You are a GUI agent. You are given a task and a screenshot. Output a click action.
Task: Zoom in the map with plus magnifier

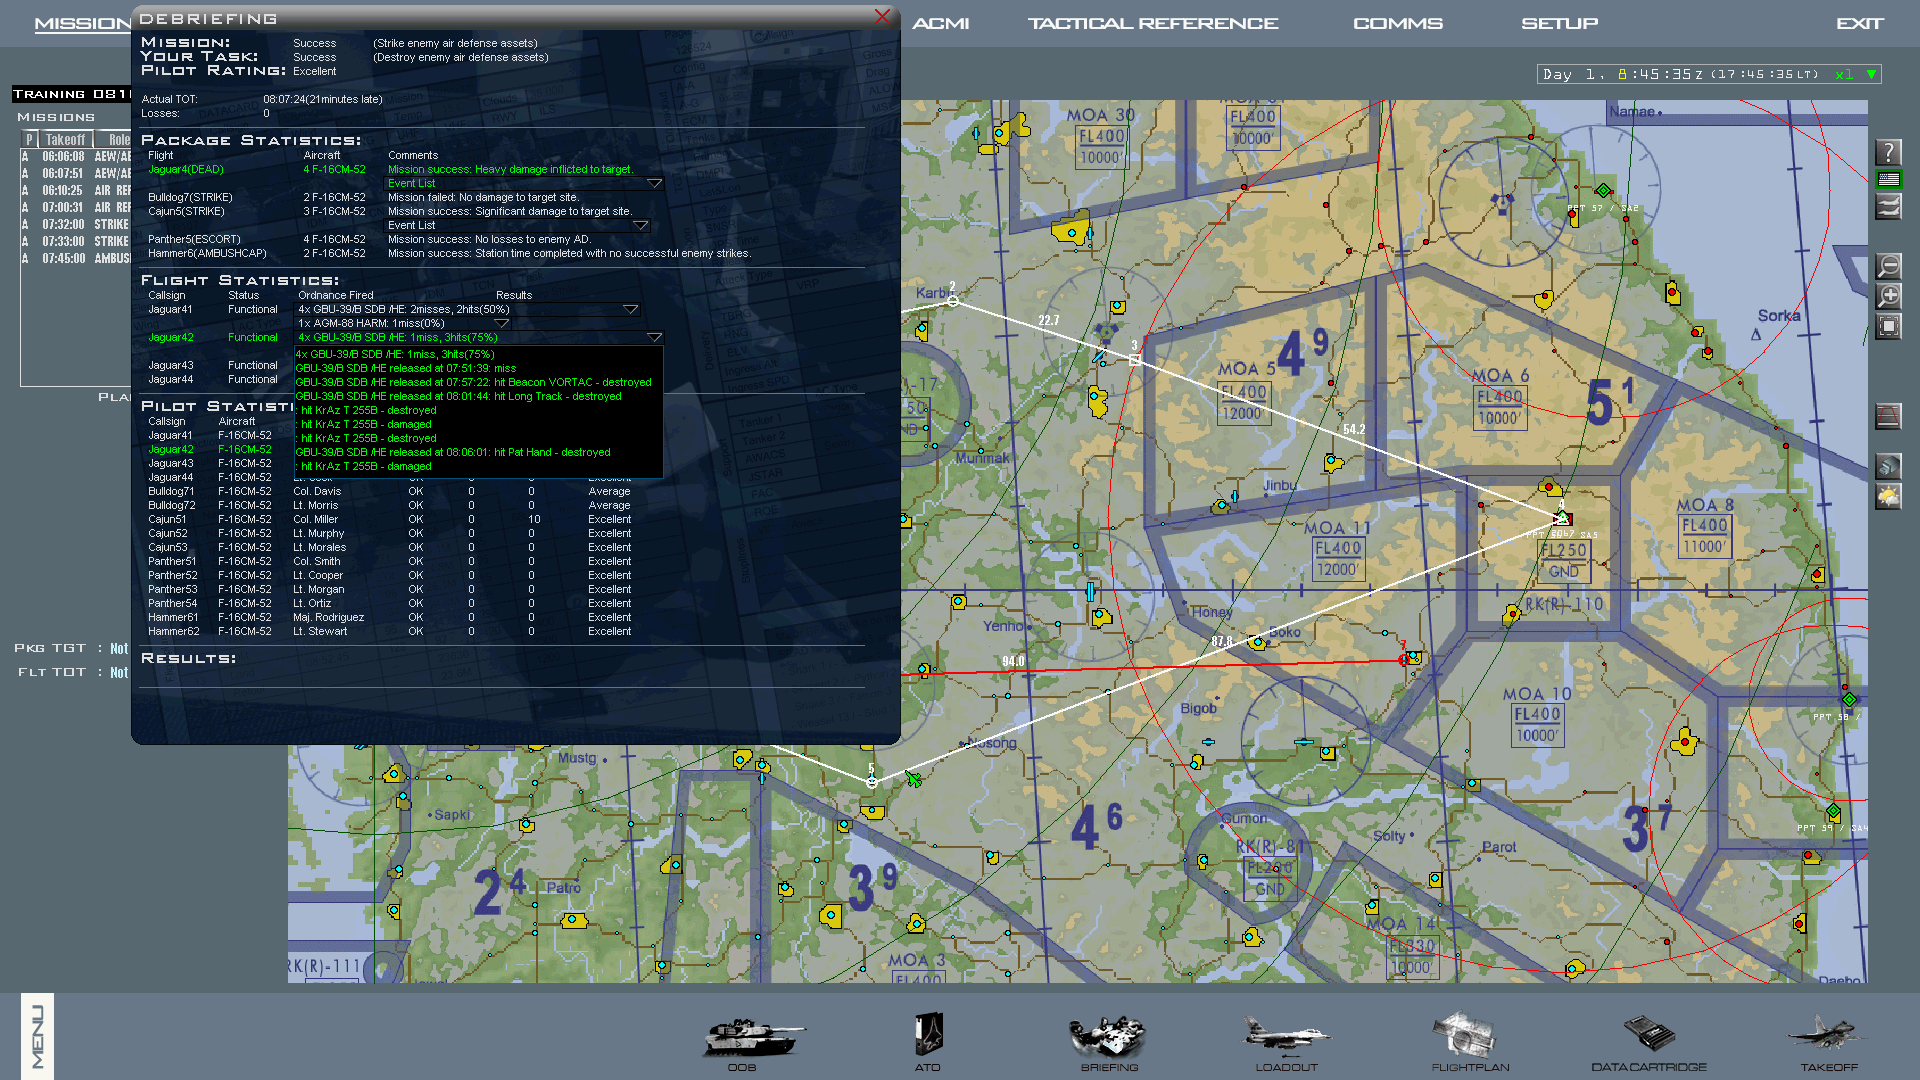tap(1888, 296)
